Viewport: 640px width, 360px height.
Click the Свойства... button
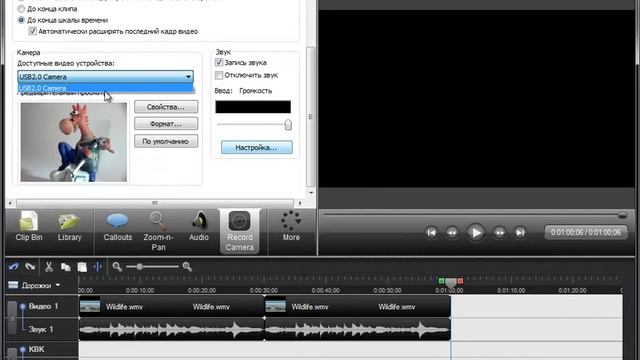pos(166,107)
